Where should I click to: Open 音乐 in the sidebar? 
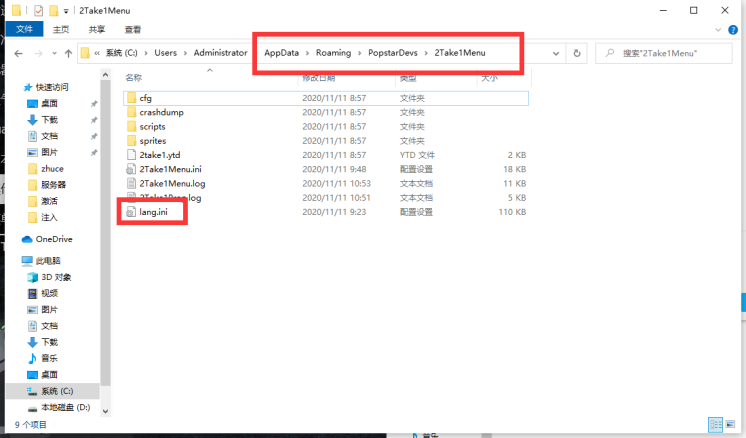tap(43, 358)
